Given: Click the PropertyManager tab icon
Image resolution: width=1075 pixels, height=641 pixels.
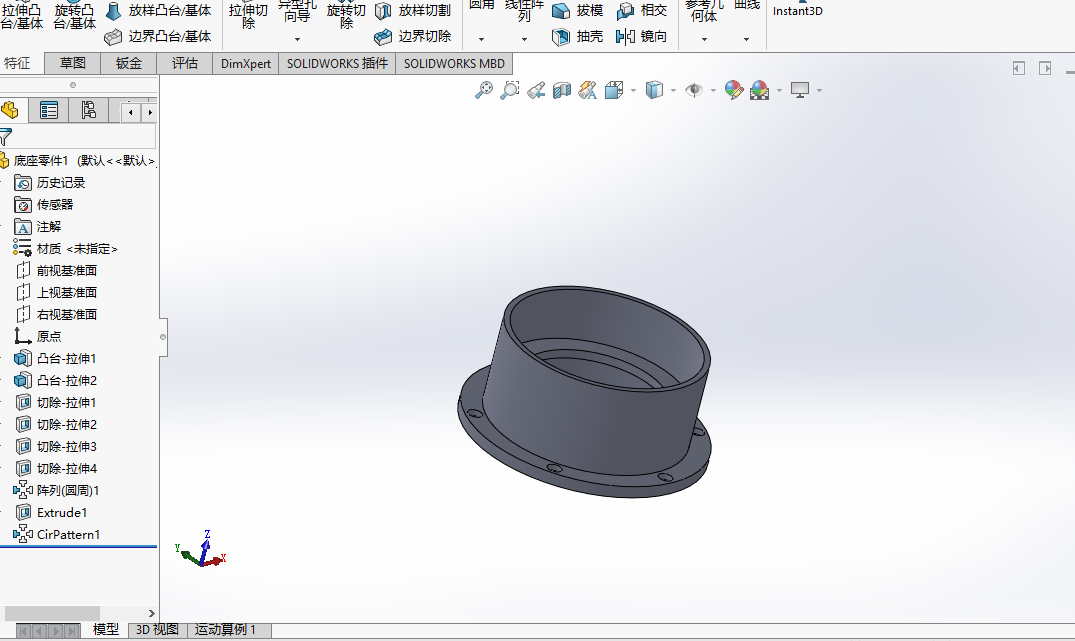Looking at the screenshot, I should click(x=49, y=110).
